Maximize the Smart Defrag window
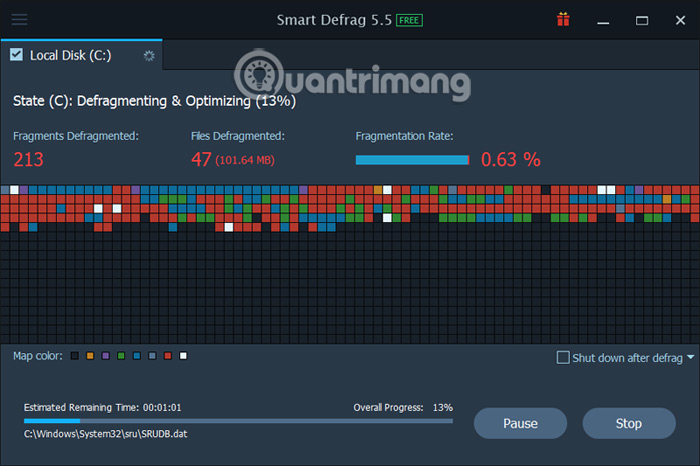Screen dimensions: 700x466 point(642,21)
